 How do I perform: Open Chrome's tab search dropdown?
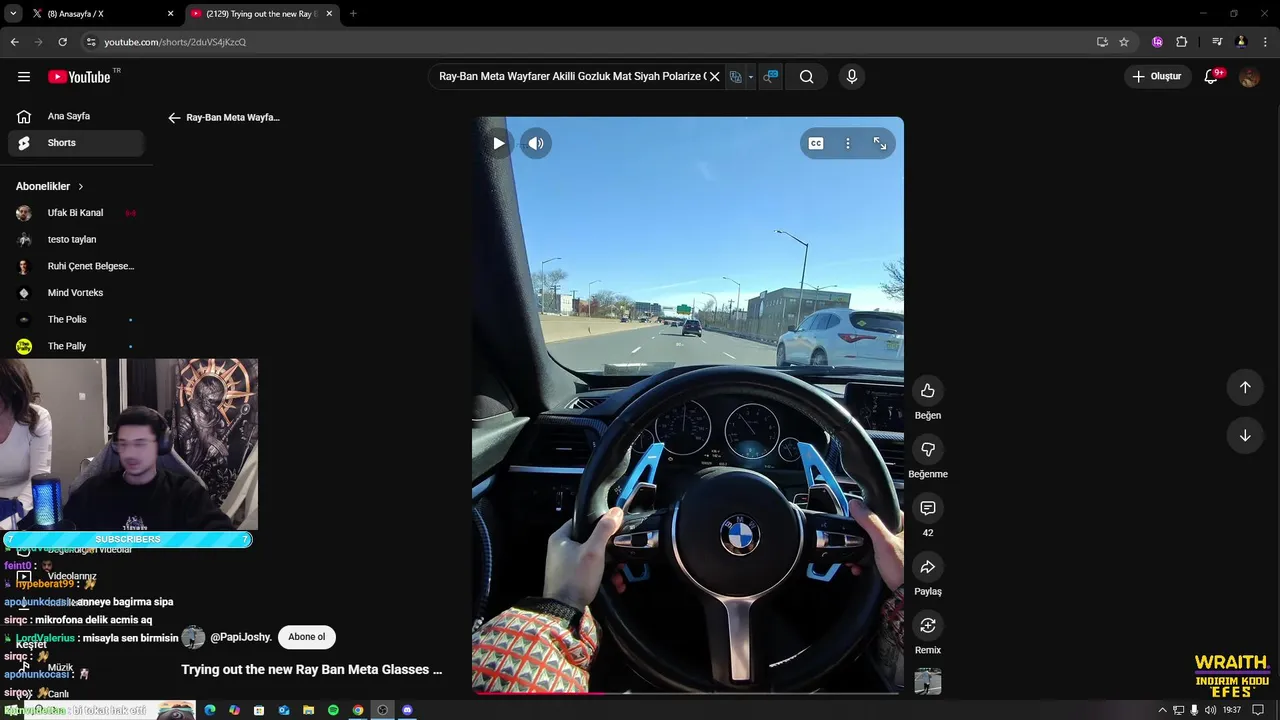[x=13, y=14]
